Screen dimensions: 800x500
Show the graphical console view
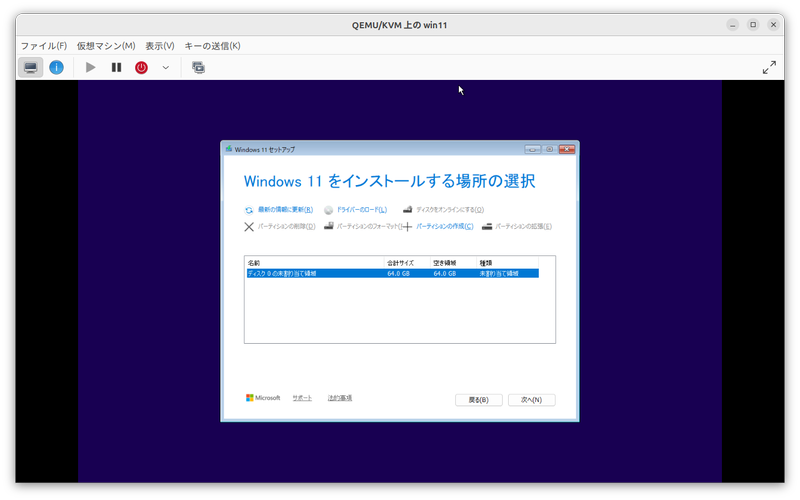coord(31,67)
